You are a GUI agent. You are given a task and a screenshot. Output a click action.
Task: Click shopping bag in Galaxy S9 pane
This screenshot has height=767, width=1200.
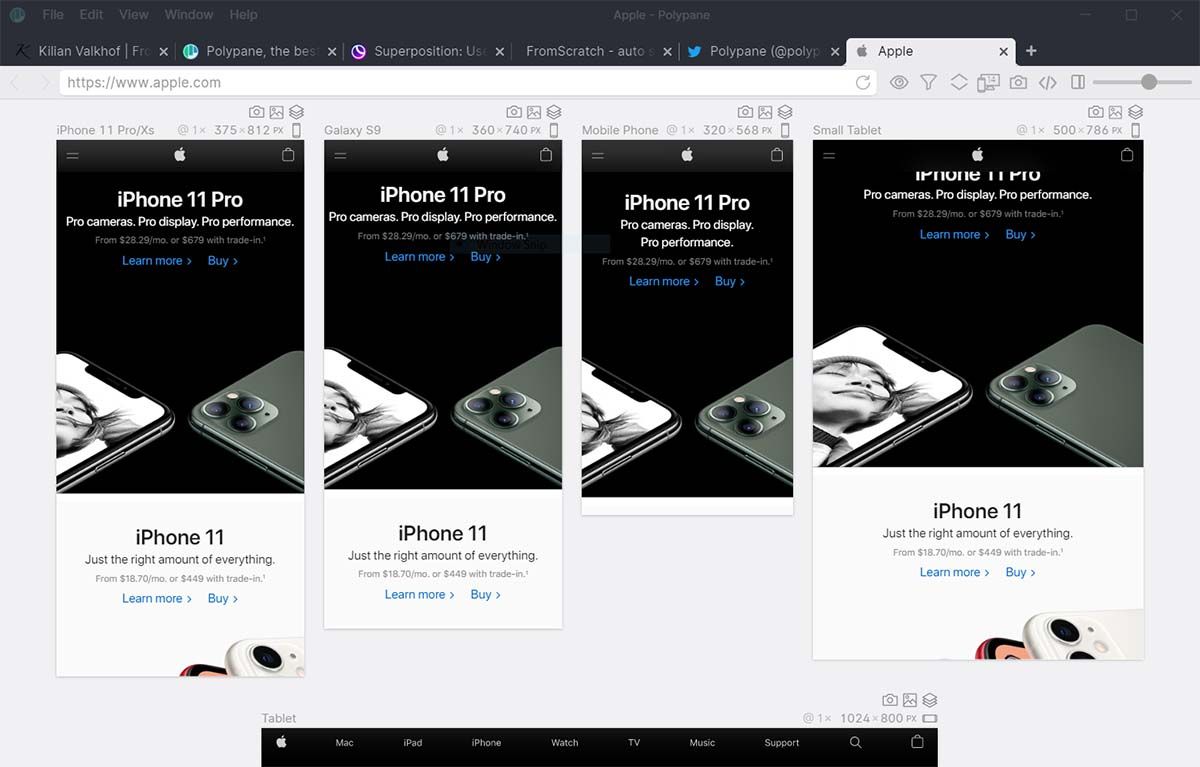pyautogui.click(x=546, y=154)
